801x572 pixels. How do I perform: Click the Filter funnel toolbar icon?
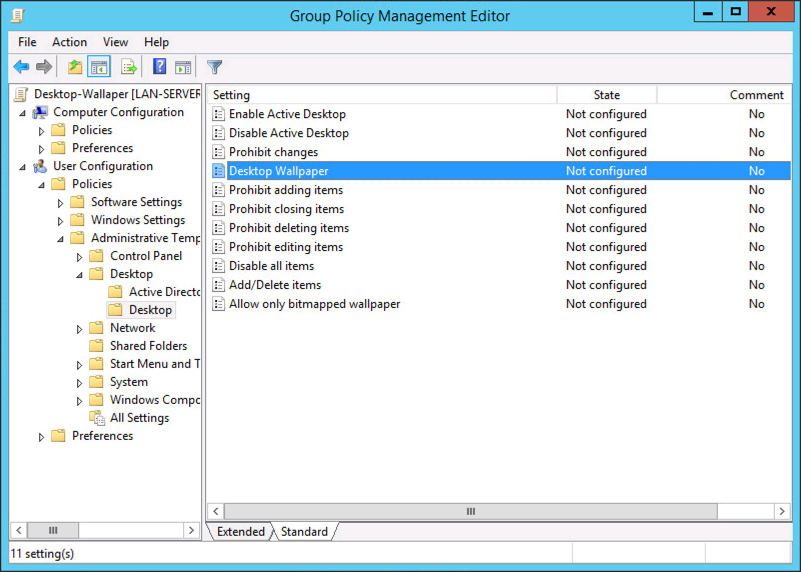(215, 67)
